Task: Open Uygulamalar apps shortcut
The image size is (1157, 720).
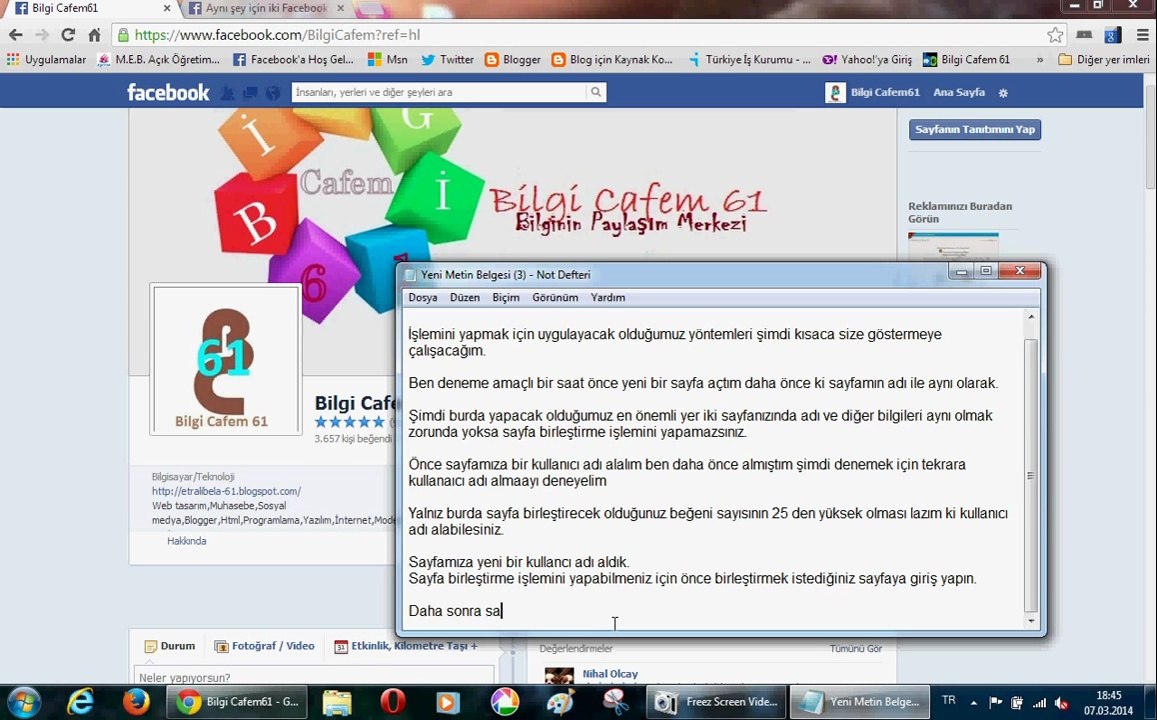Action: pos(46,60)
